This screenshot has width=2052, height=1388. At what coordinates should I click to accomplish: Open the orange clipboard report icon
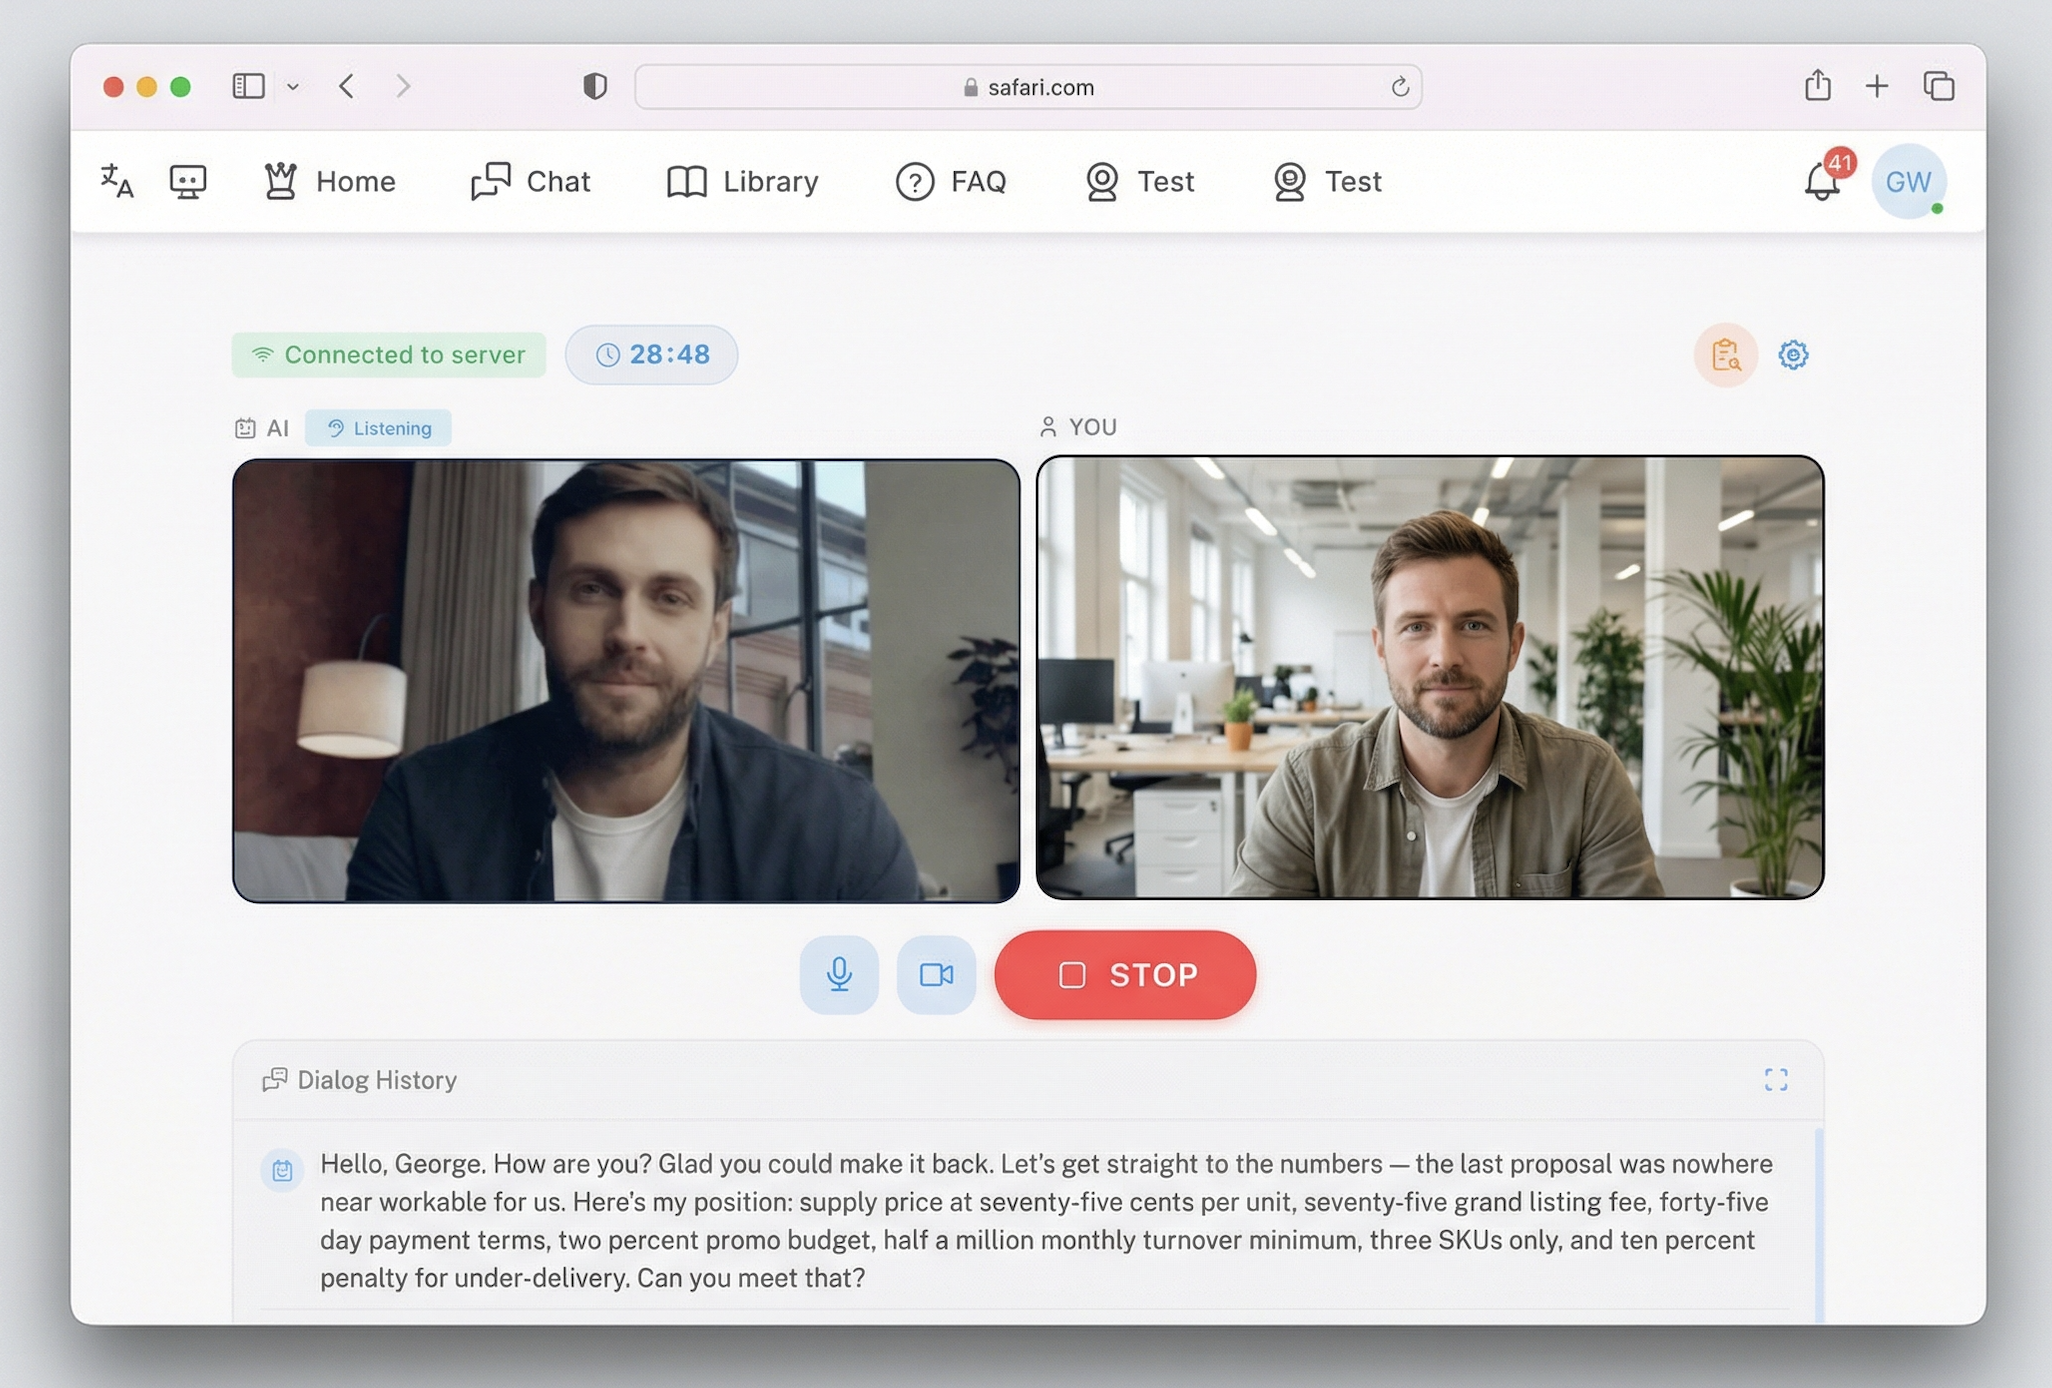click(1725, 355)
